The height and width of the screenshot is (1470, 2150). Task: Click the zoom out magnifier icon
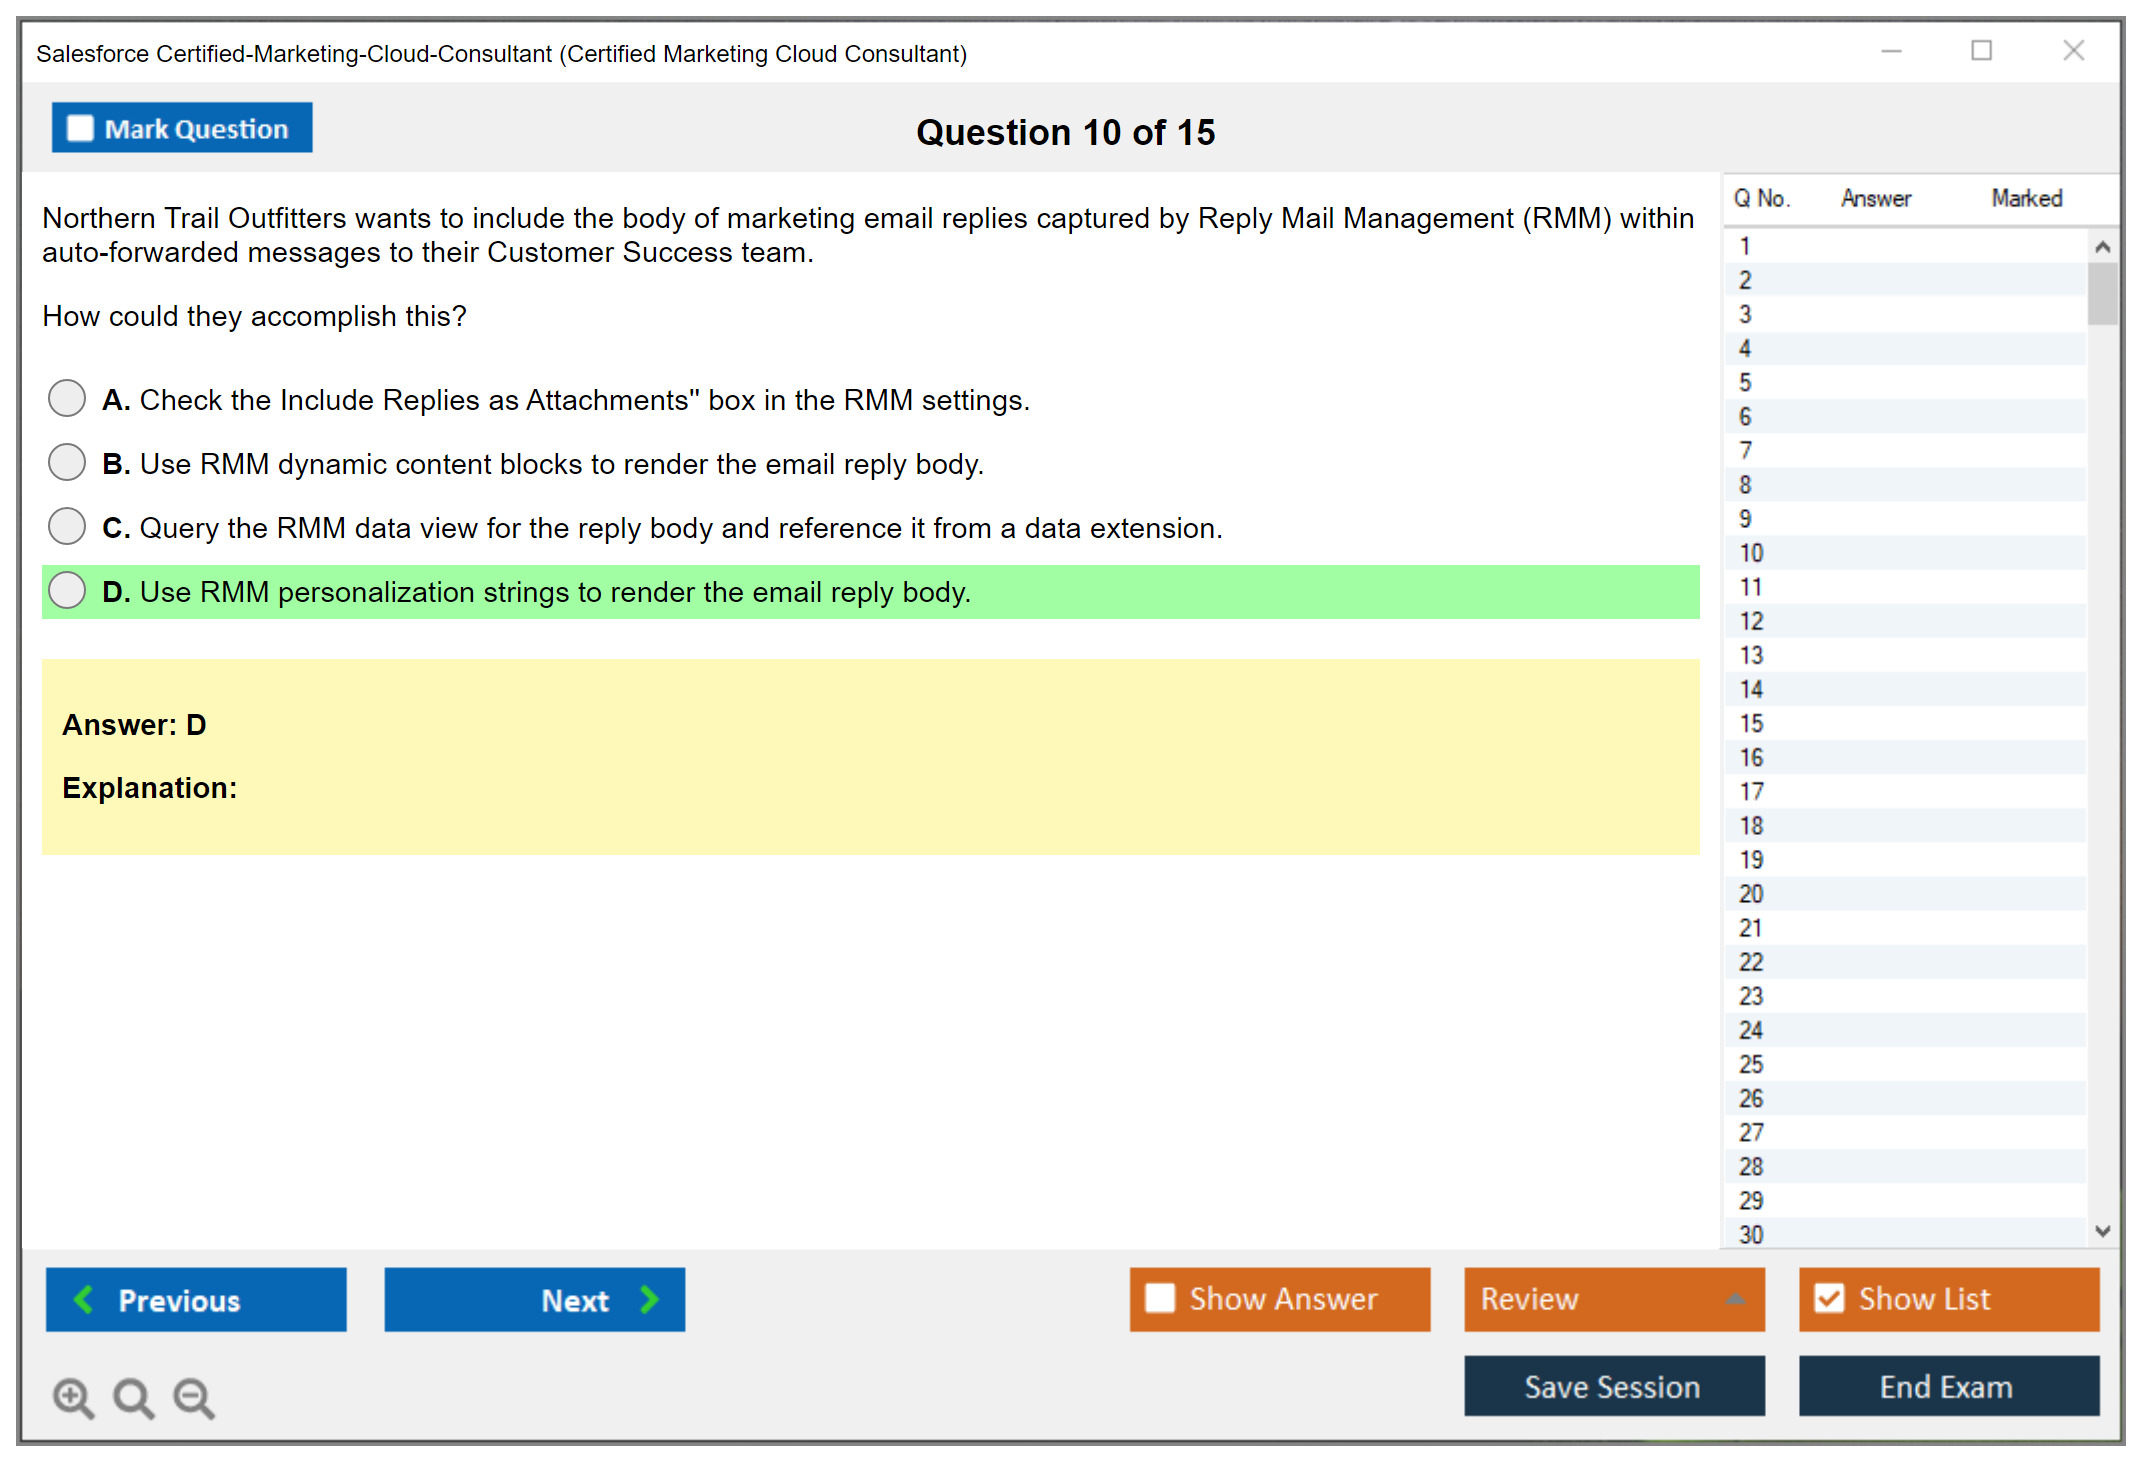tap(194, 1397)
